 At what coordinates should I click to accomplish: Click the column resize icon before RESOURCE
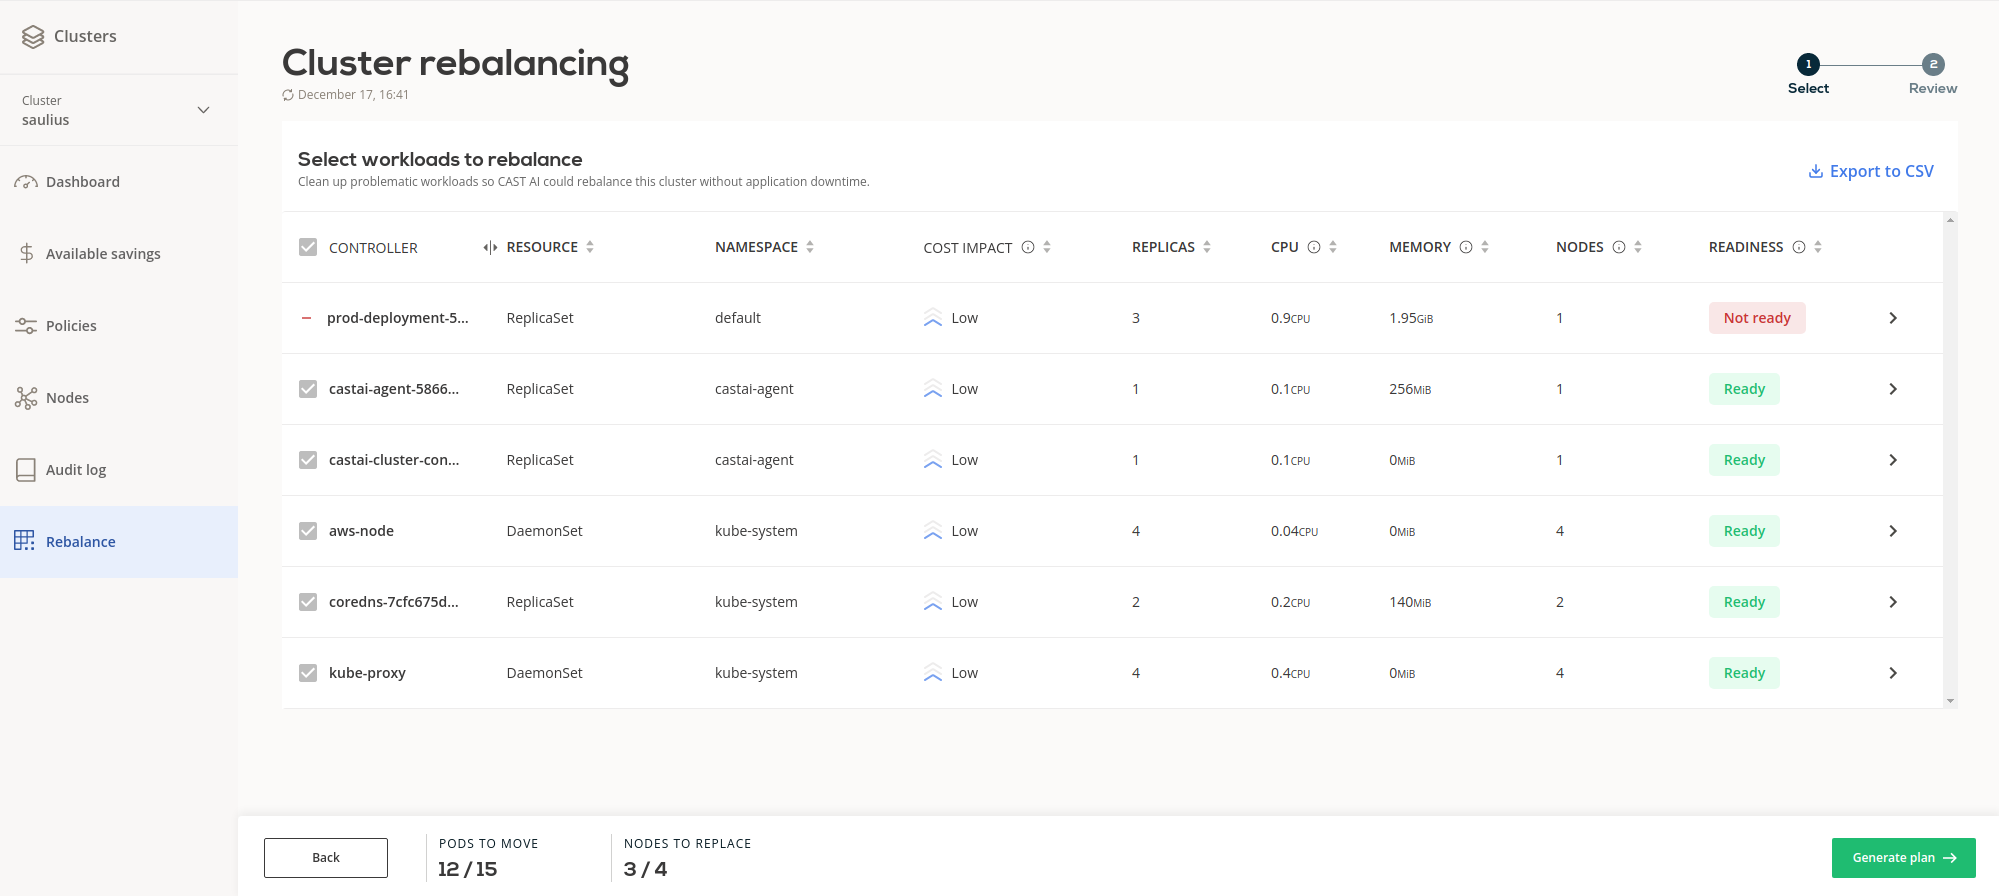pos(490,247)
